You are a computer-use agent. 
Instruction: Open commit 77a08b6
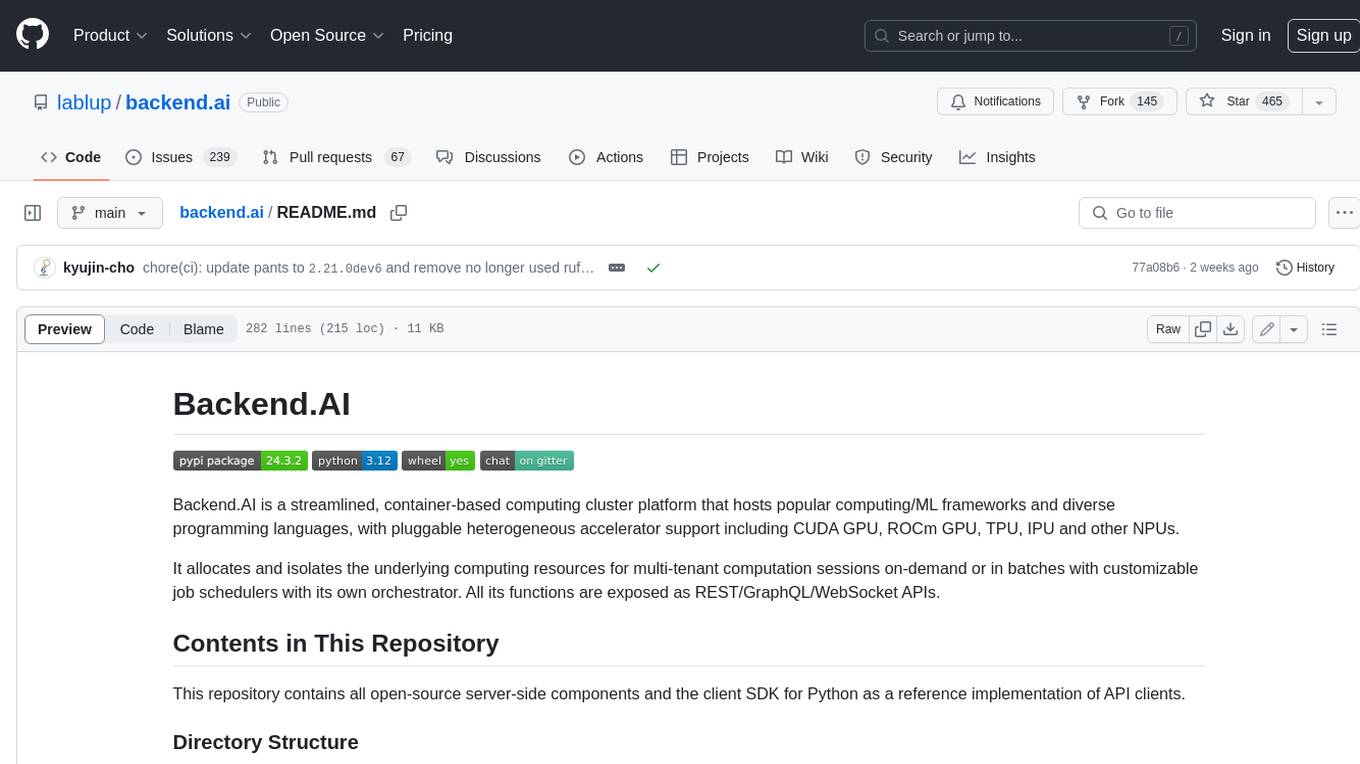tap(1156, 268)
